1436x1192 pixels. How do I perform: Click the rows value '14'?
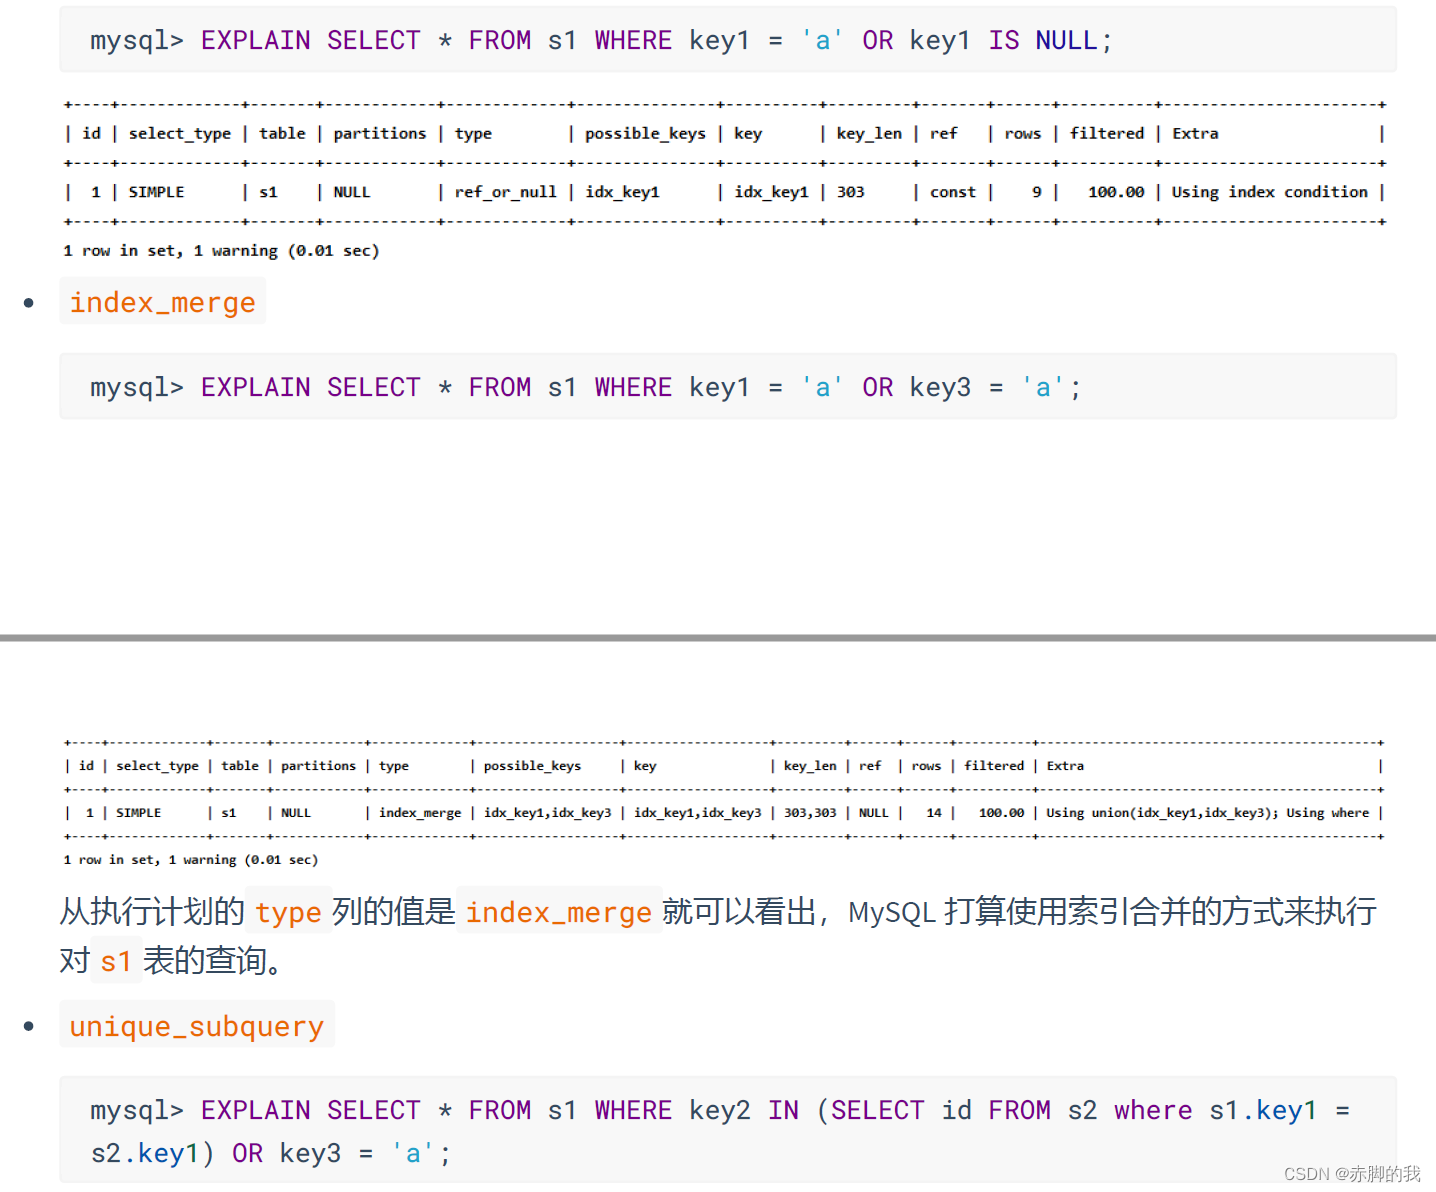[x=934, y=813]
